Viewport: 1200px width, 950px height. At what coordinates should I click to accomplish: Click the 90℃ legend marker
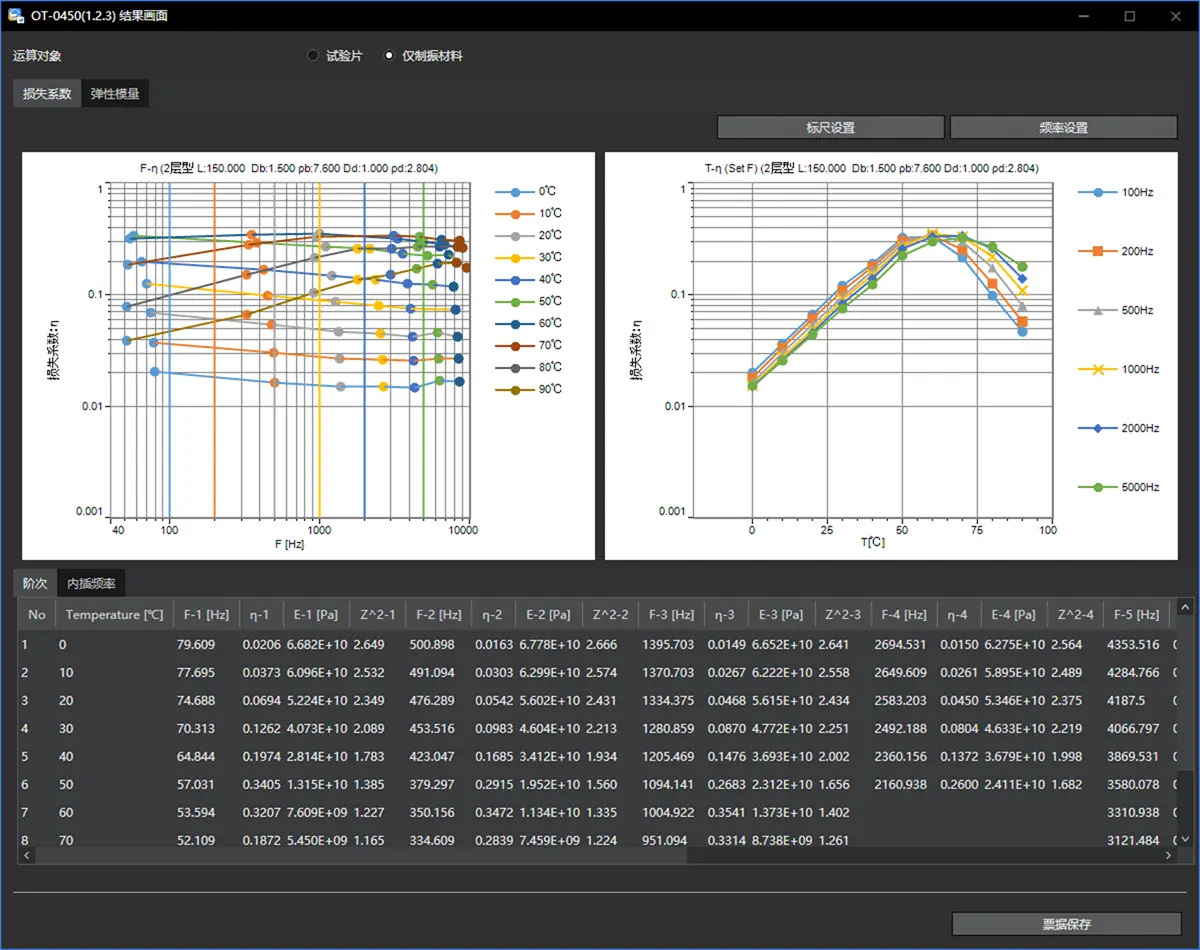[515, 389]
